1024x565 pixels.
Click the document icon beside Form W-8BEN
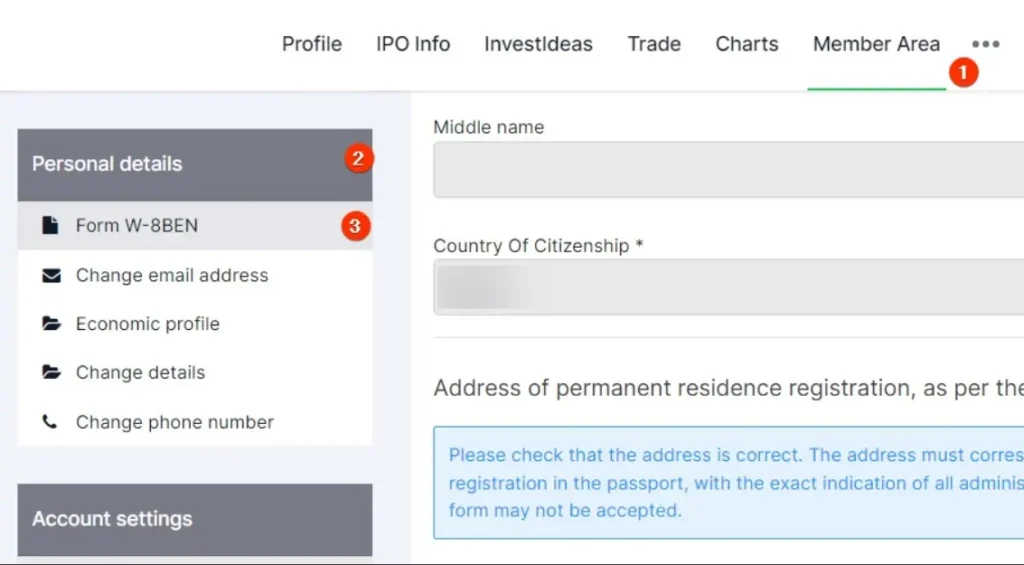[x=50, y=225]
